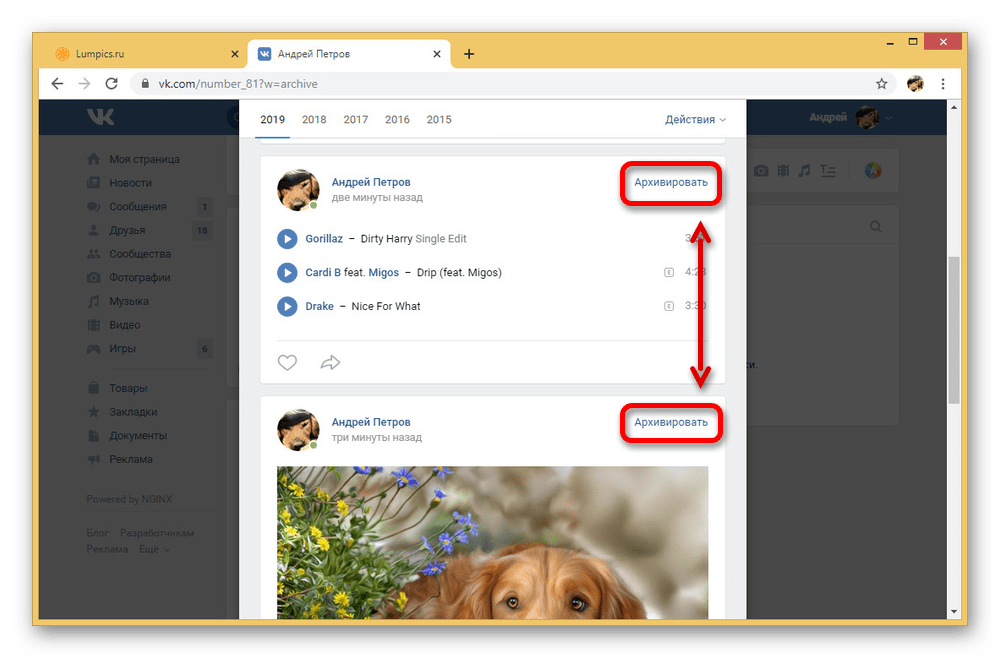Open avatar on the music post
Image resolution: width=1000 pixels, height=658 pixels.
point(298,189)
